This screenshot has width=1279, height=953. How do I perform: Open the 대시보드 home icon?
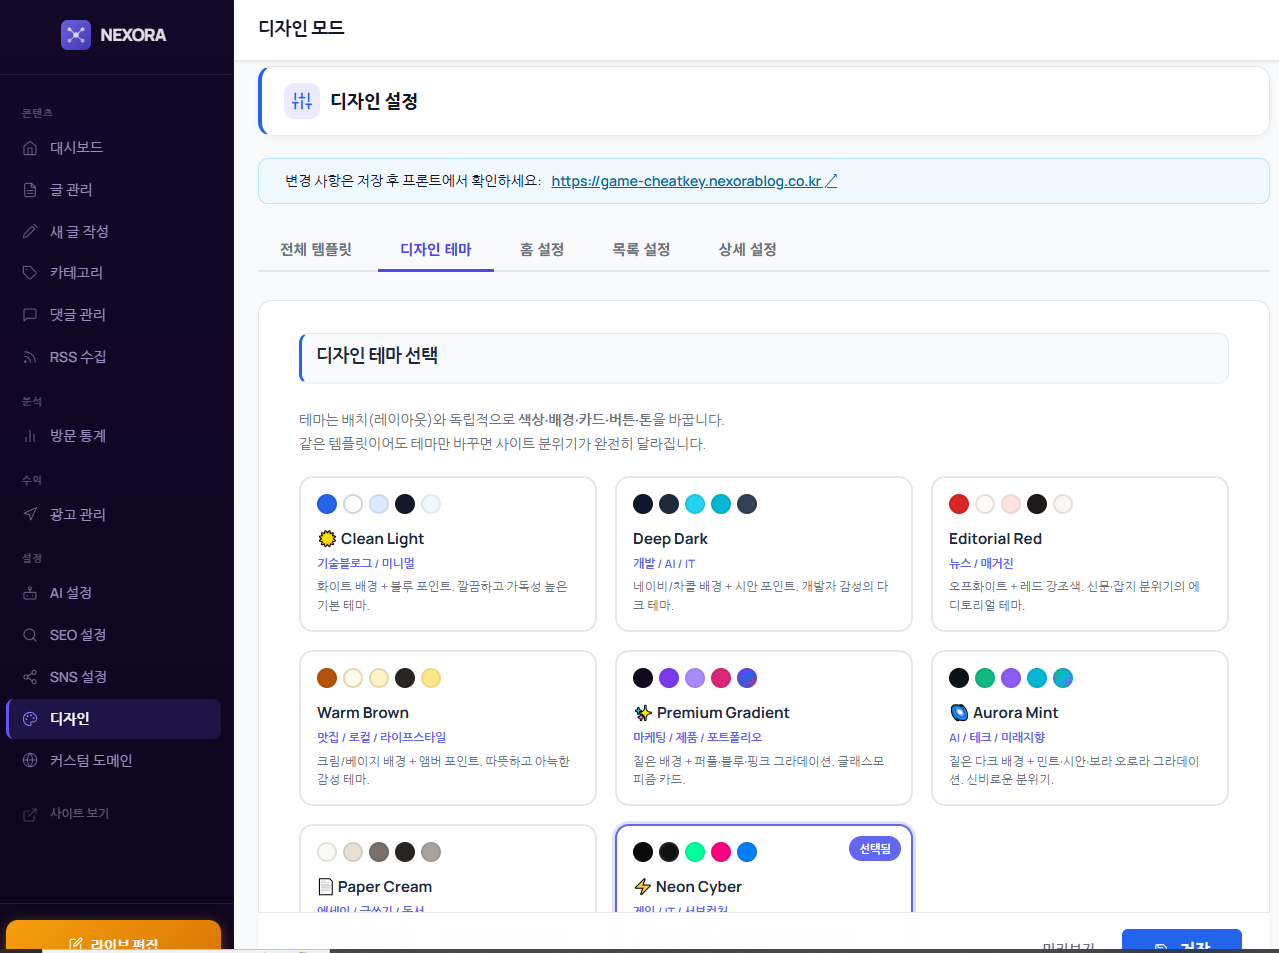[30, 148]
